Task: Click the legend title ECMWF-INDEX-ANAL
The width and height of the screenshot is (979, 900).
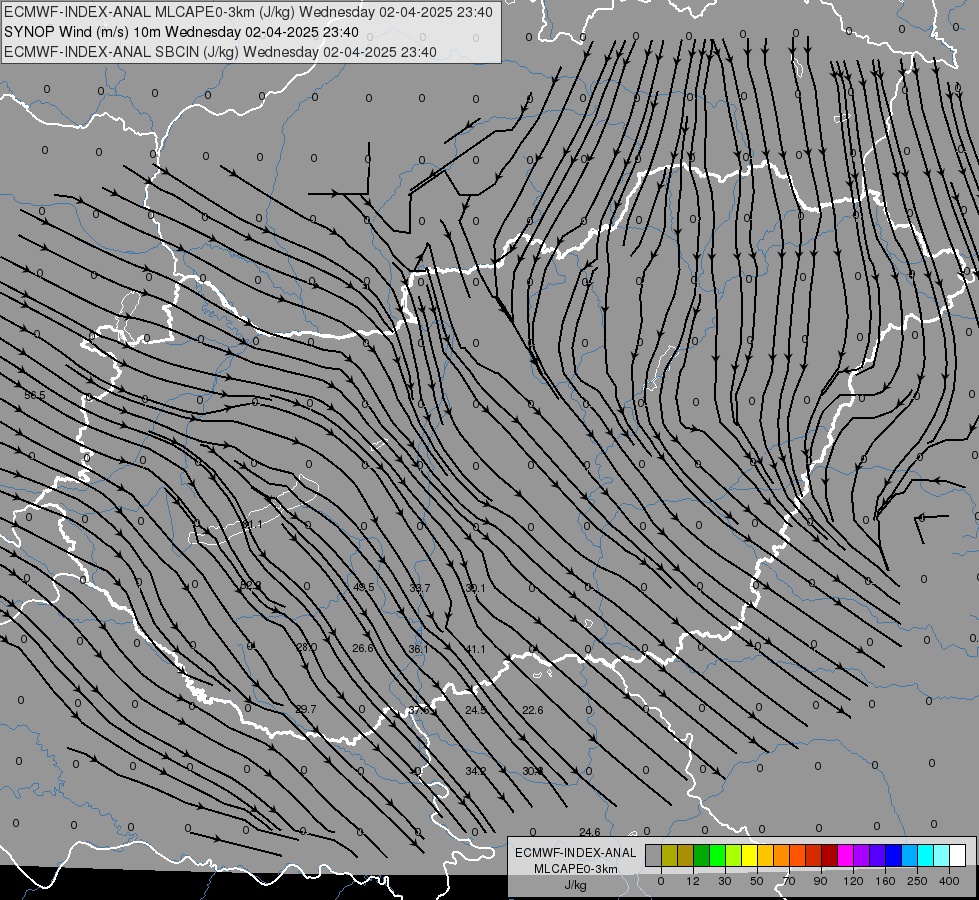Action: point(576,853)
